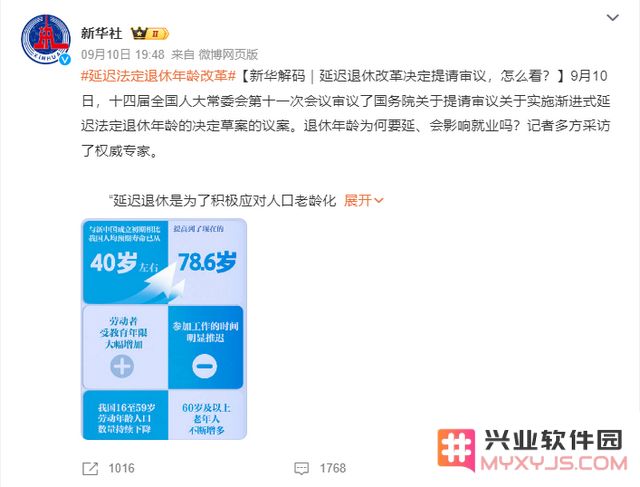The image size is (640, 487).
Task: Open the post options chevron menu
Action: click(613, 18)
